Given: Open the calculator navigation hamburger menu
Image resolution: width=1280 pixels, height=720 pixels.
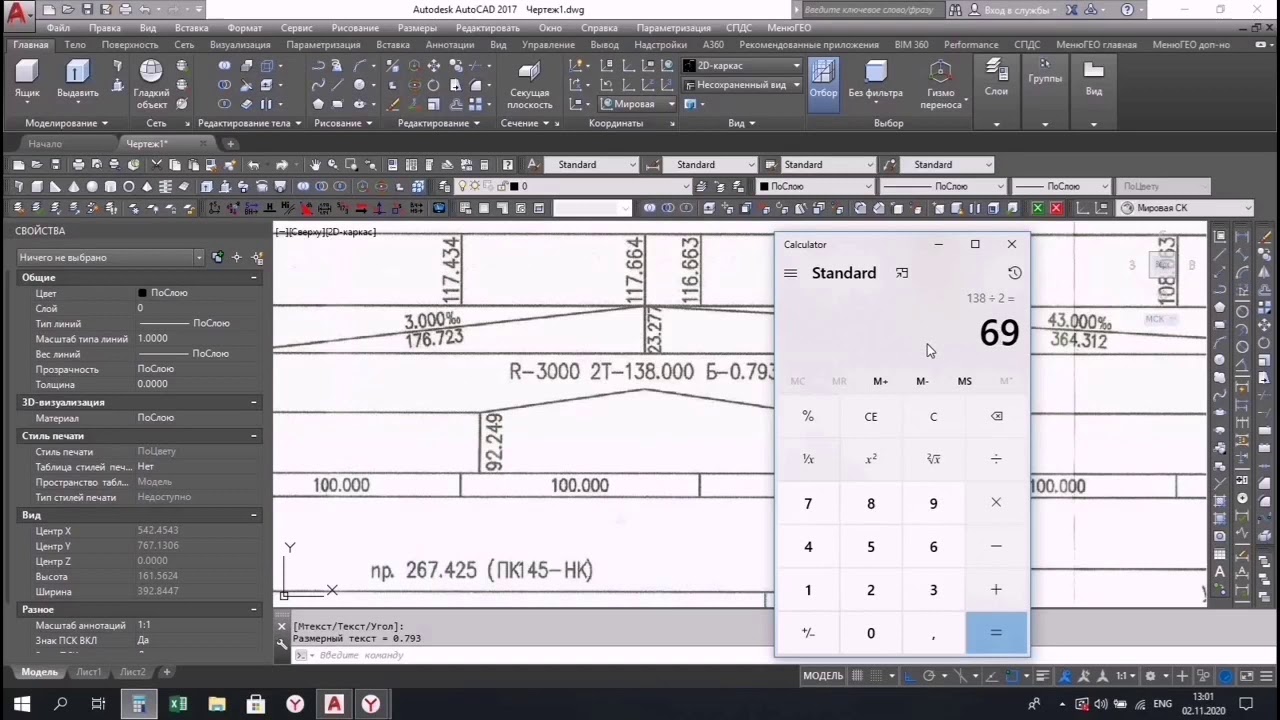Looking at the screenshot, I should tap(791, 273).
